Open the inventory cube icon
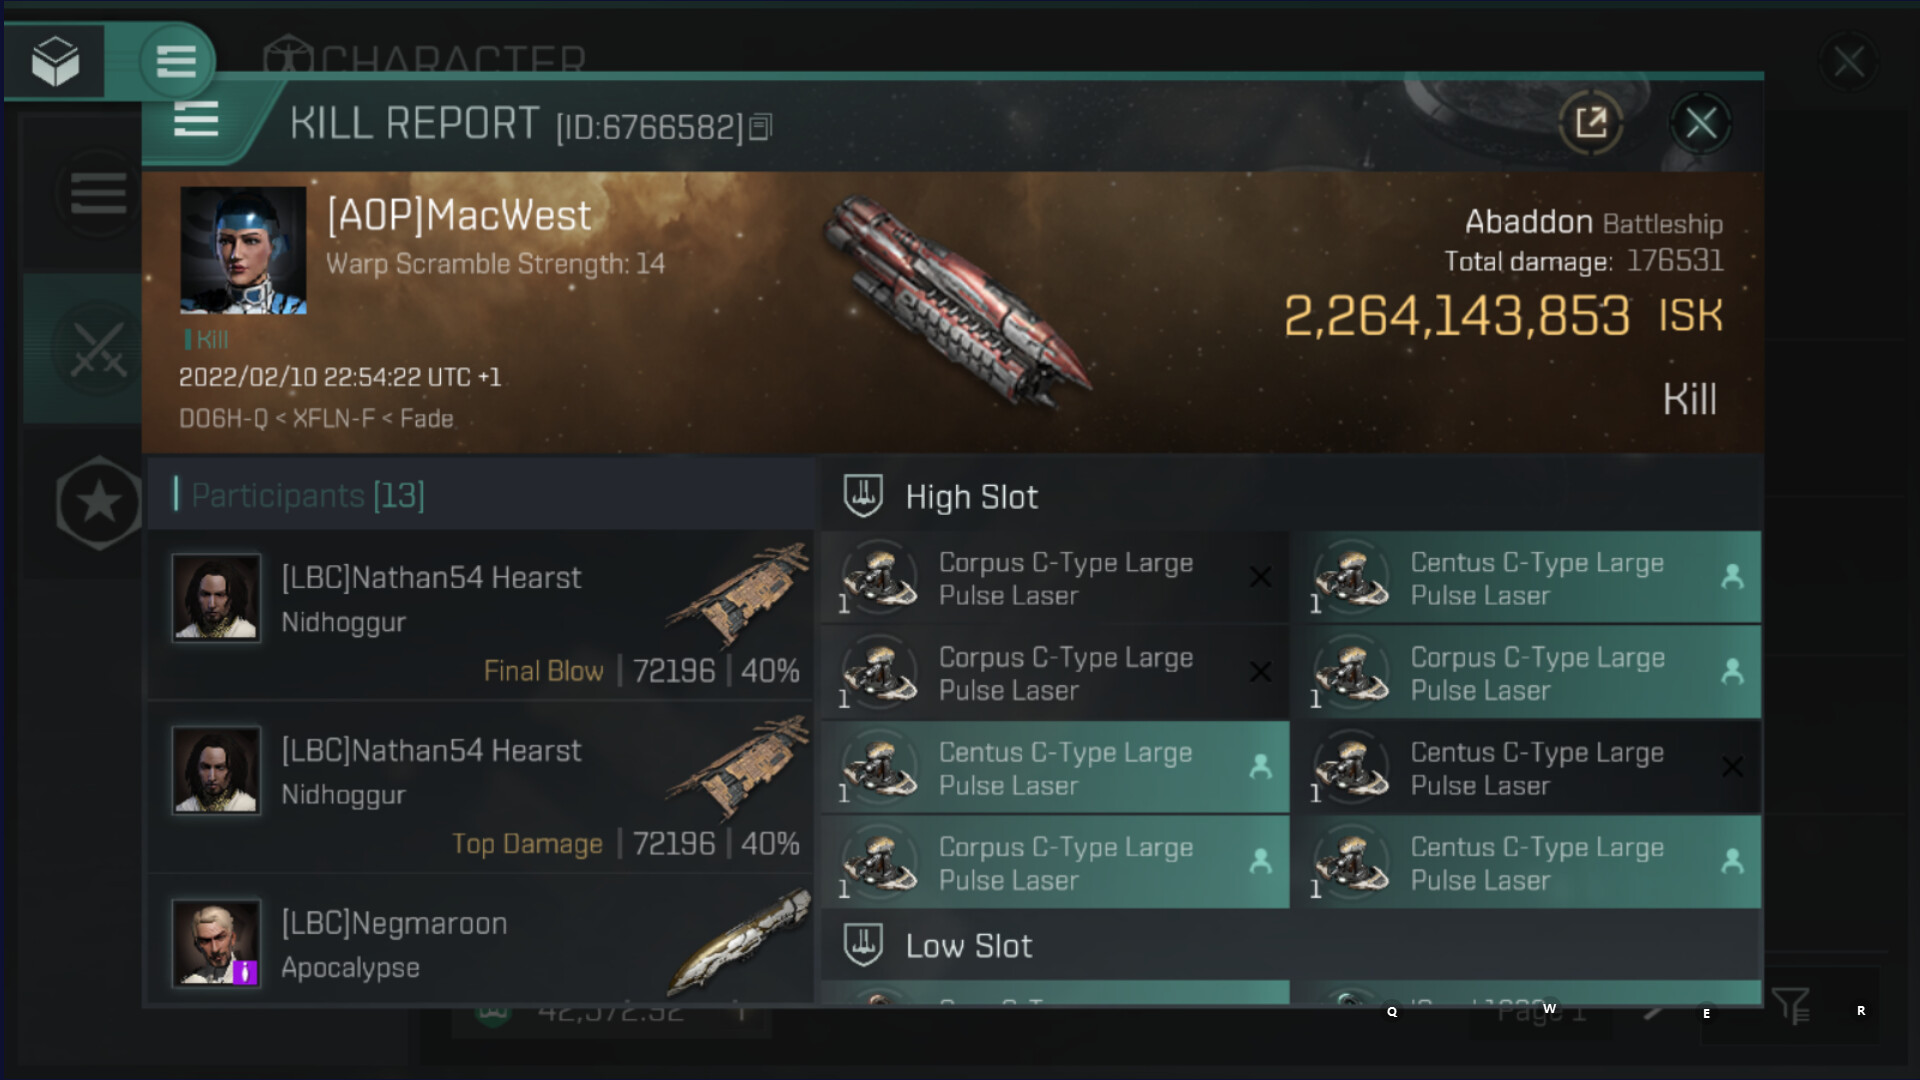The height and width of the screenshot is (1080, 1920). [55, 62]
